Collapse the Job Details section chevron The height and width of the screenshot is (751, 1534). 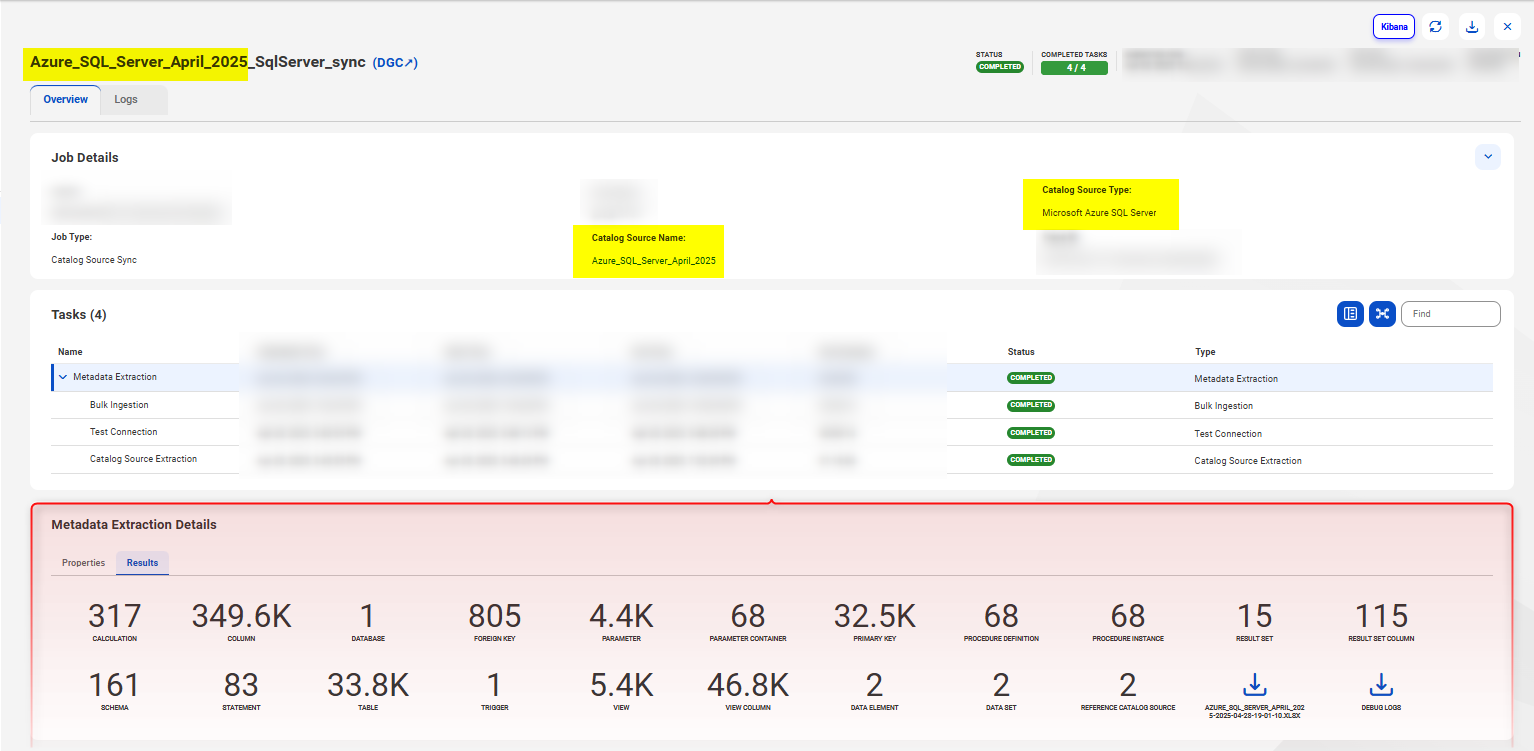(1488, 157)
